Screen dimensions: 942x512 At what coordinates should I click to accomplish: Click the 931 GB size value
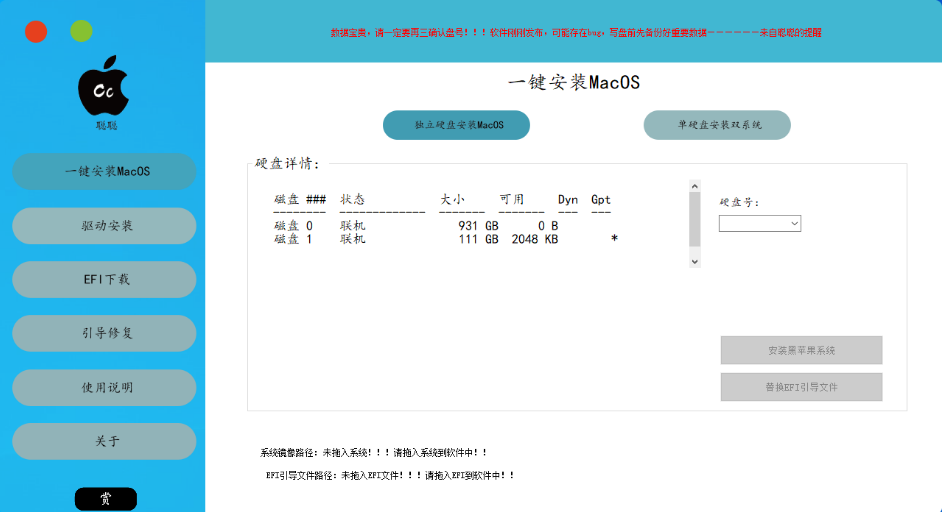pos(478,226)
